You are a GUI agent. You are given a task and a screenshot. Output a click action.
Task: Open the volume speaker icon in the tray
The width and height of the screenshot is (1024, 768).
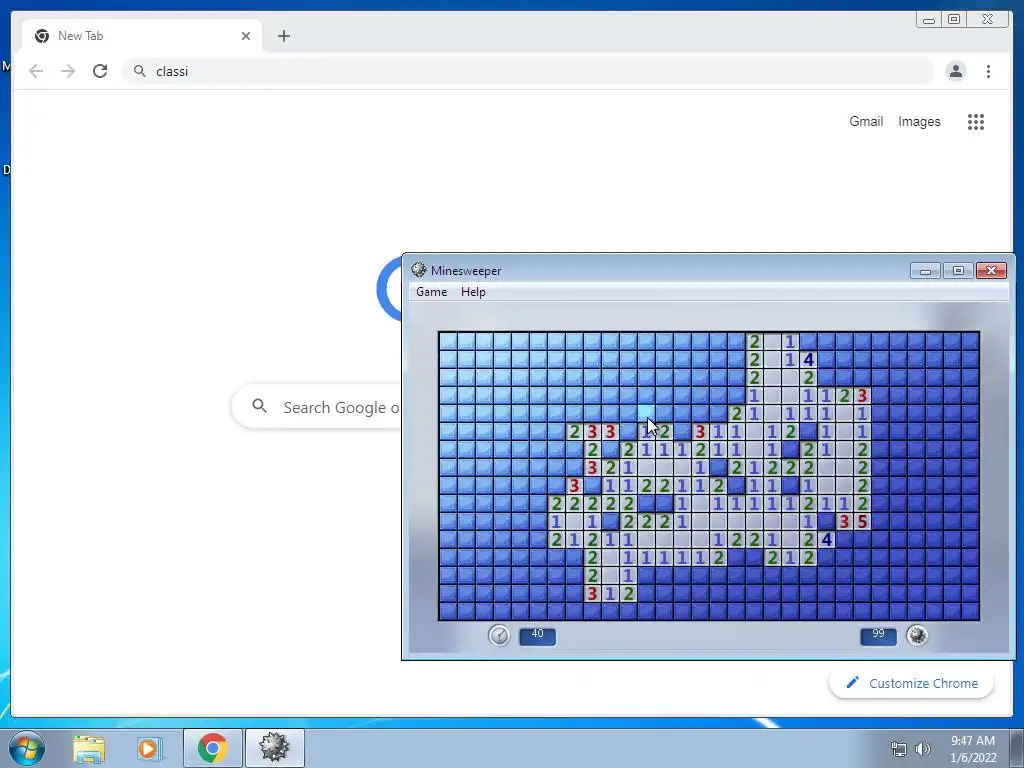[x=923, y=749]
